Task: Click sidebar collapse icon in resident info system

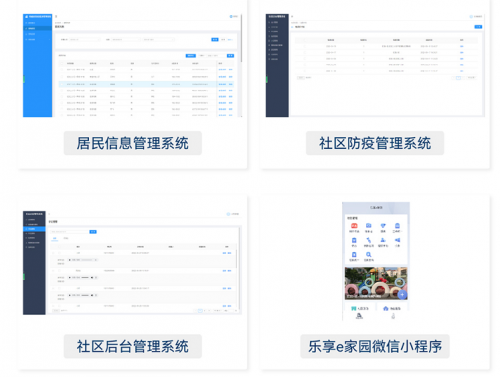Action: (x=56, y=16)
